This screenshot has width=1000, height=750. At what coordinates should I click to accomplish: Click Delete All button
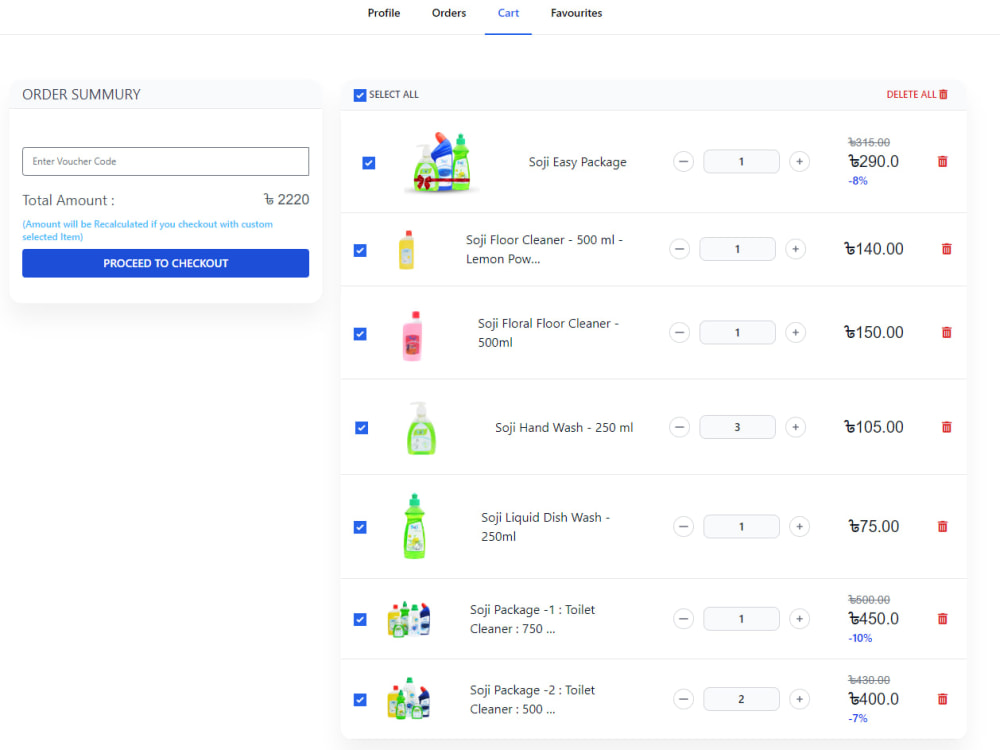(917, 94)
